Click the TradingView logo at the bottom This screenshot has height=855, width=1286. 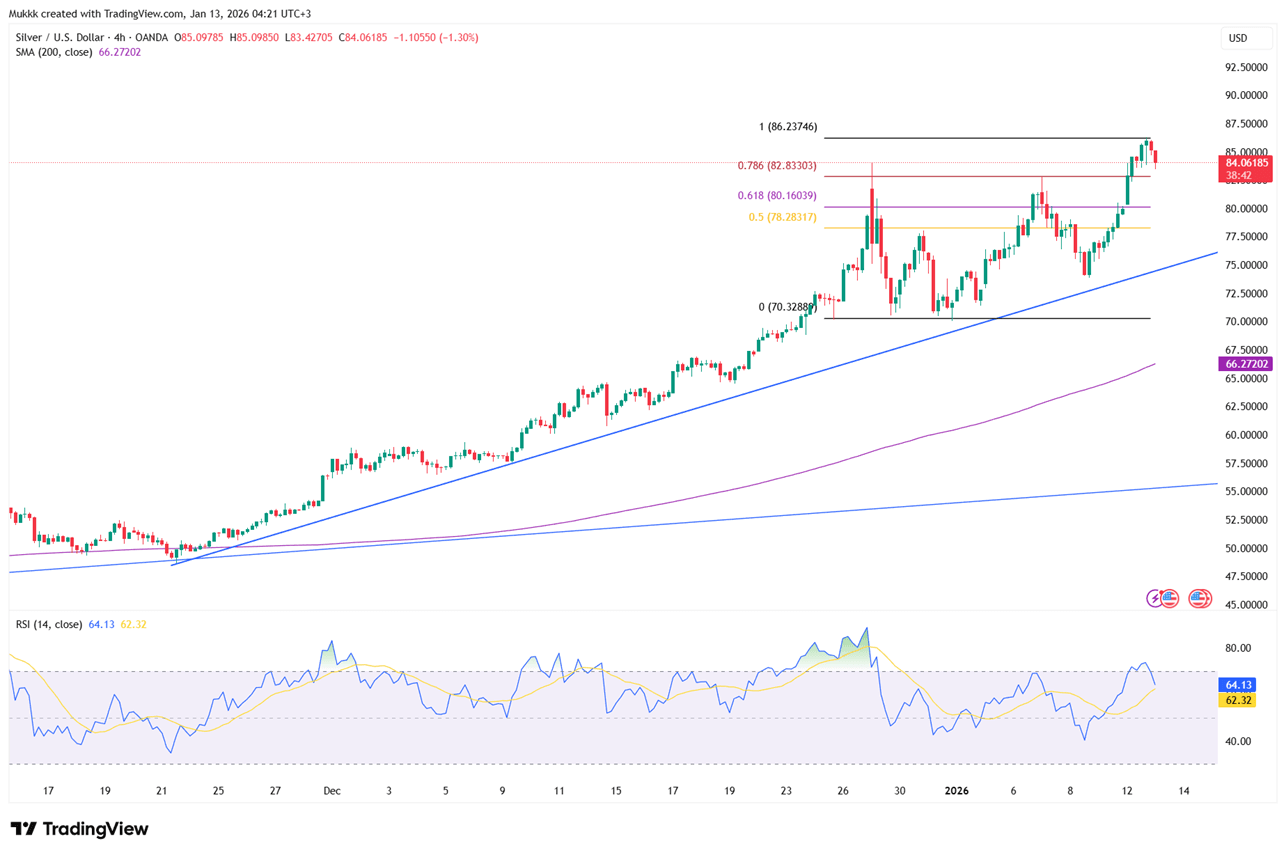click(x=79, y=829)
